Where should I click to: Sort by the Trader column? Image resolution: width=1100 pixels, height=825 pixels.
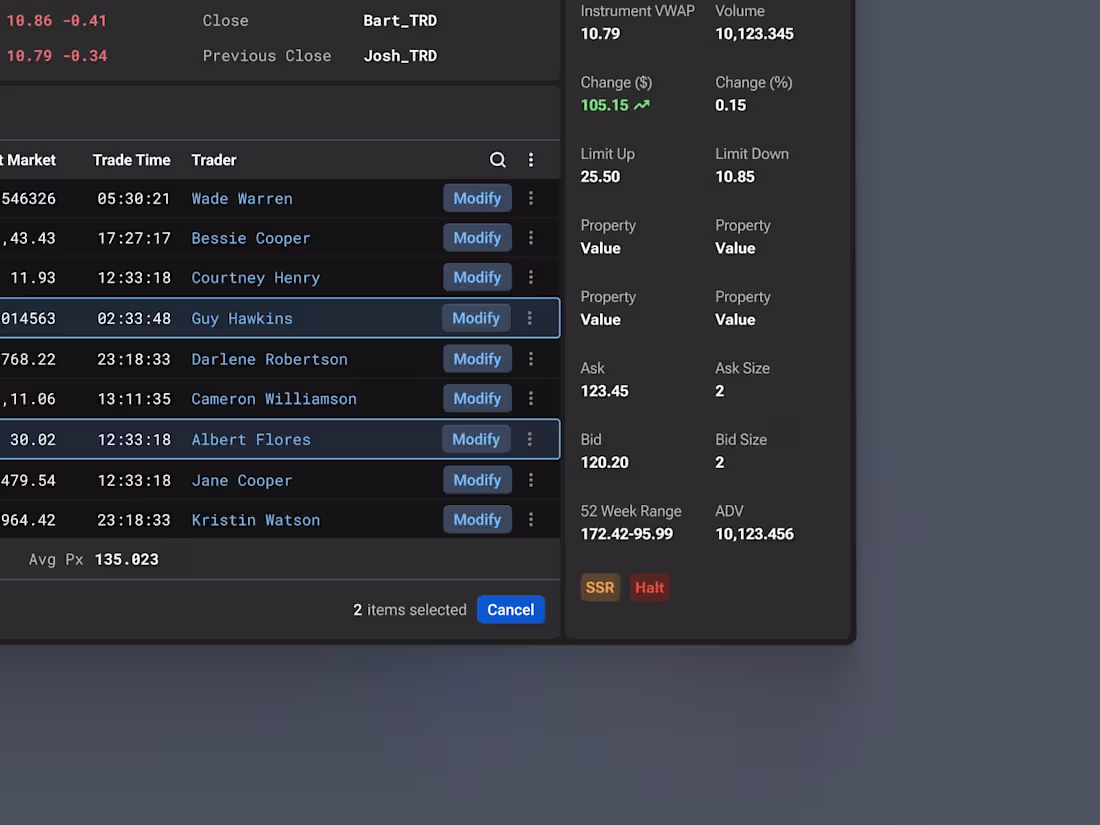(213, 159)
